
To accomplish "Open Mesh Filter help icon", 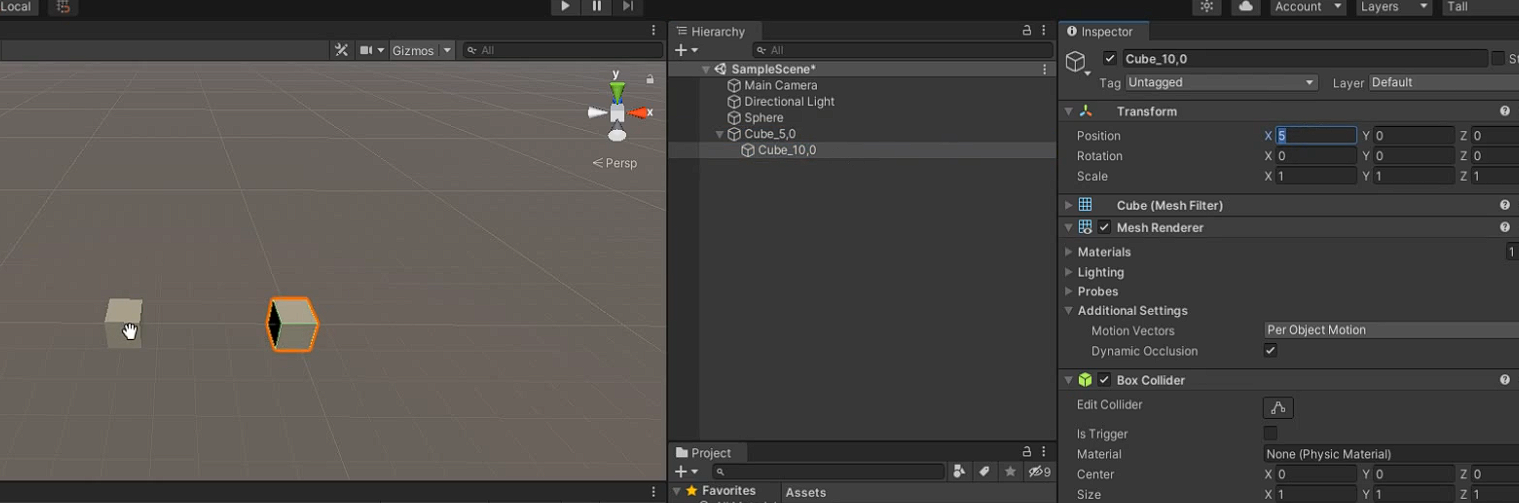I will (x=1505, y=205).
